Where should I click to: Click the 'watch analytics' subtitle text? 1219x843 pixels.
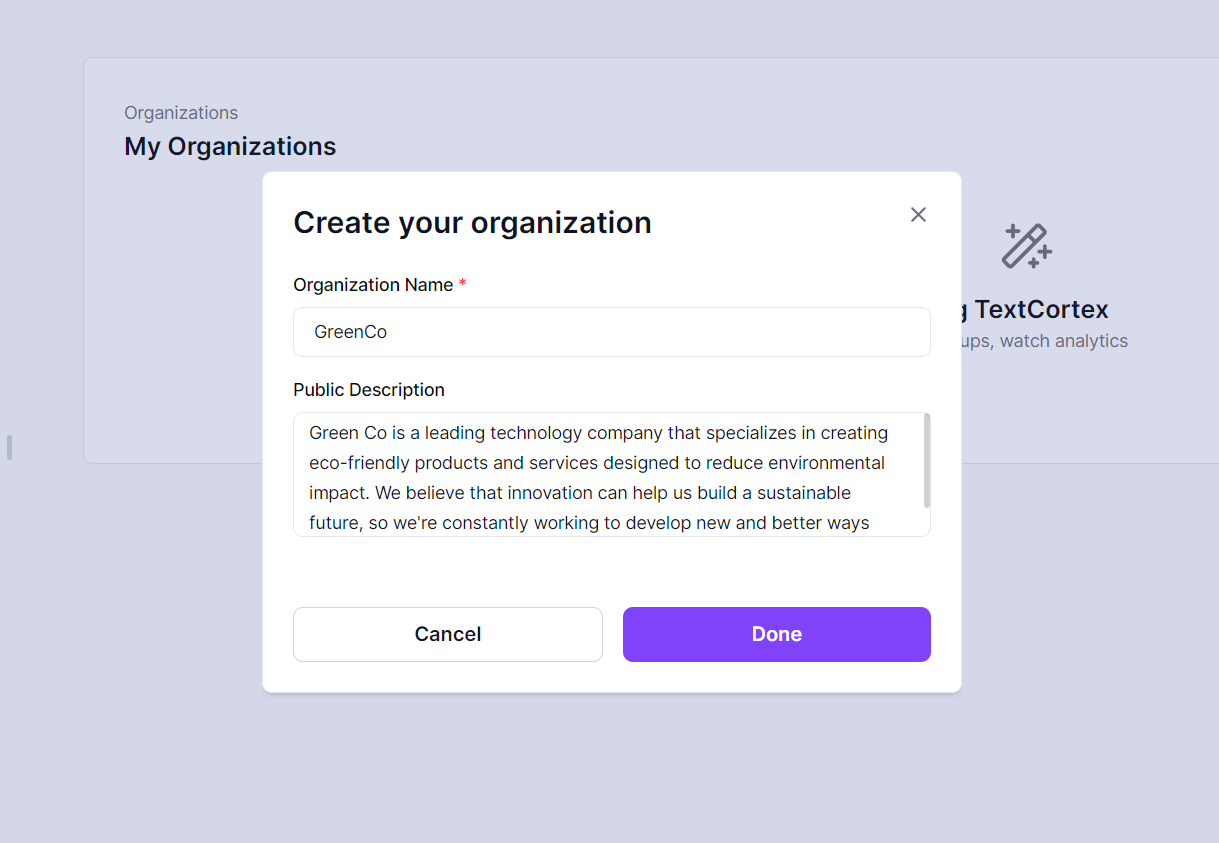click(1063, 341)
